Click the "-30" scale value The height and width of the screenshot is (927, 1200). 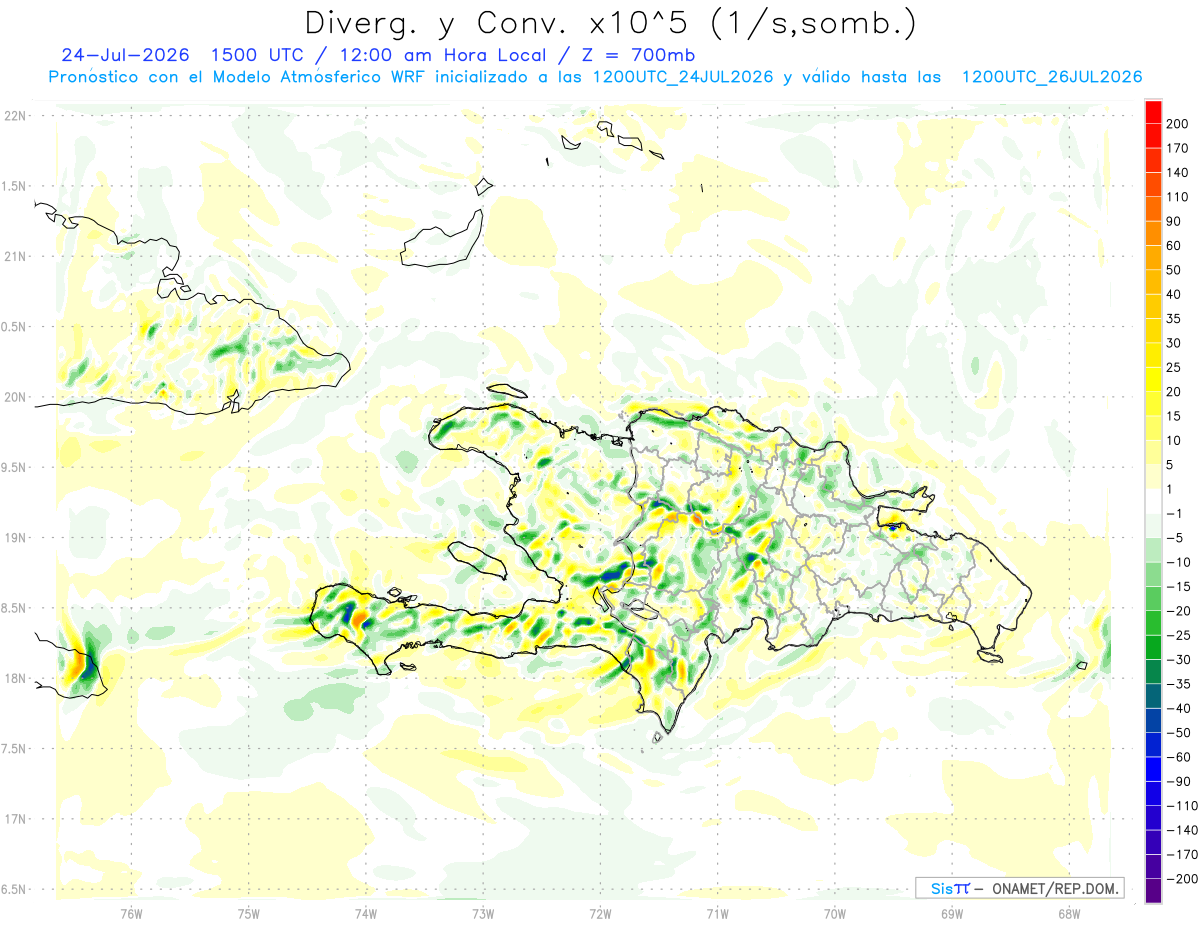[1177, 659]
